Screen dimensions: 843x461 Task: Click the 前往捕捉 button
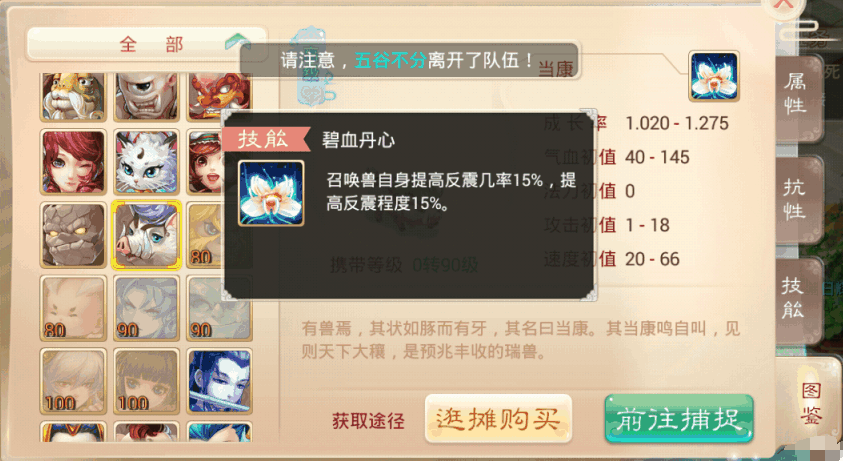679,419
